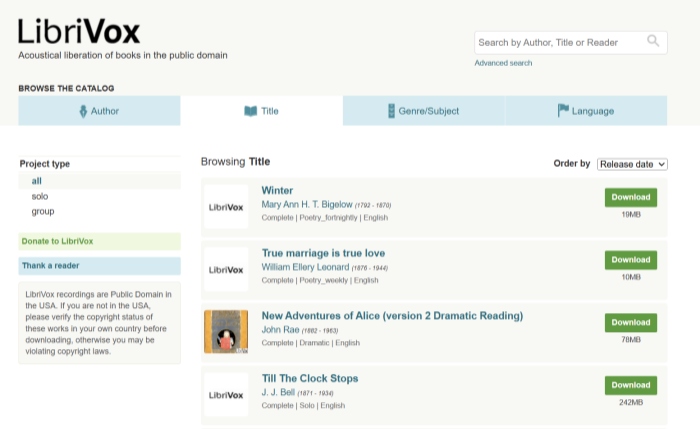
Task: Open the Order by Release date dropdown
Action: [632, 164]
